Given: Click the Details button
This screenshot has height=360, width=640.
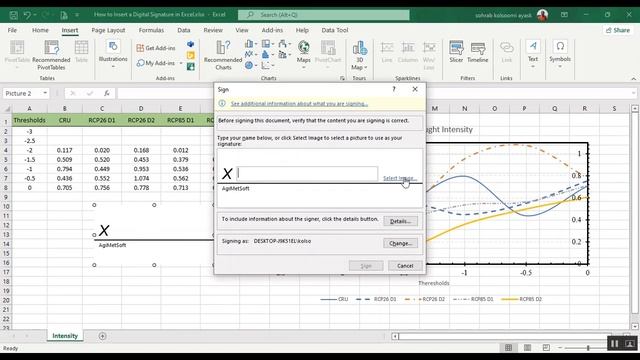Looking at the screenshot, I should coord(400,221).
